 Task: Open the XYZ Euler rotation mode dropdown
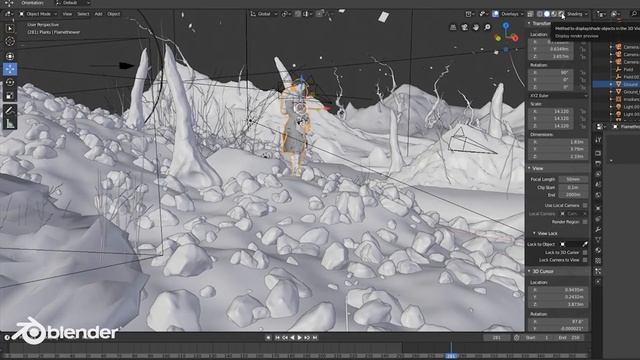point(558,96)
